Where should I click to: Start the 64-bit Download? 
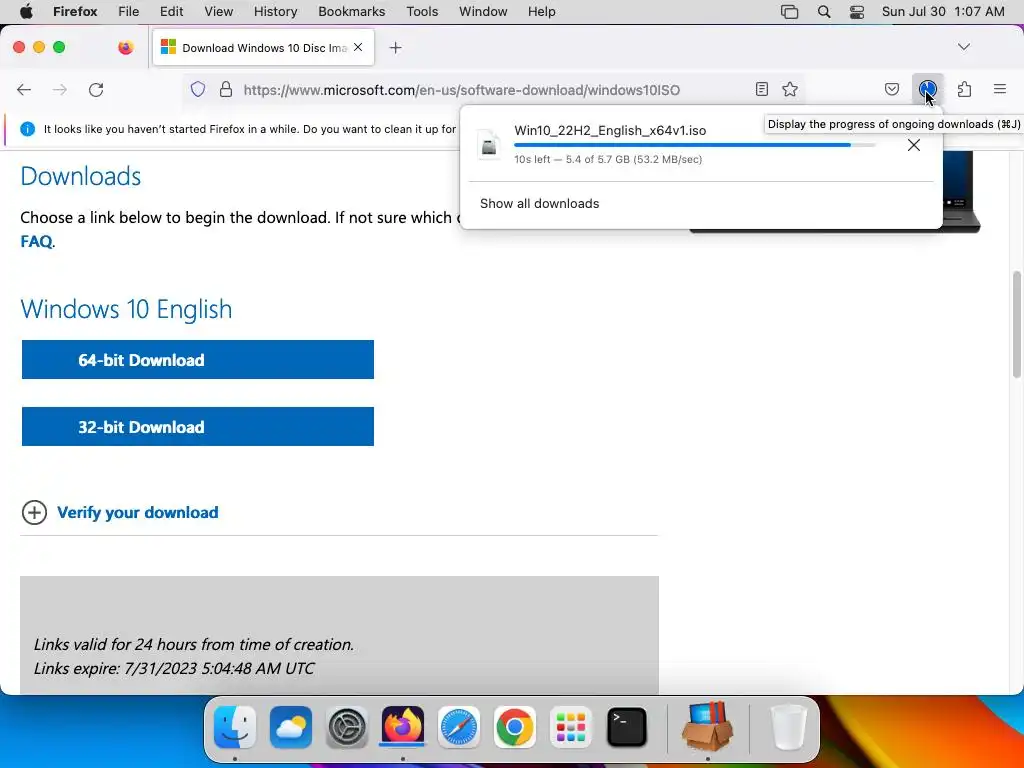click(198, 360)
